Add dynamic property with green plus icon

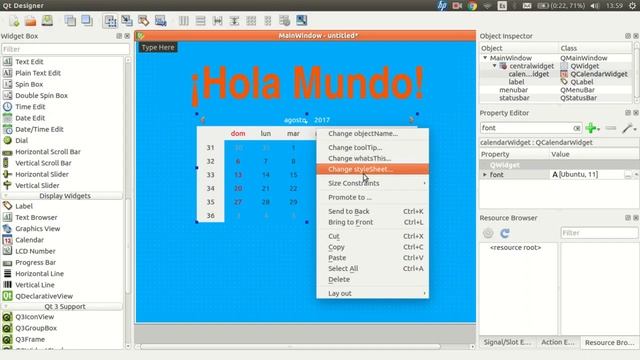coord(592,128)
